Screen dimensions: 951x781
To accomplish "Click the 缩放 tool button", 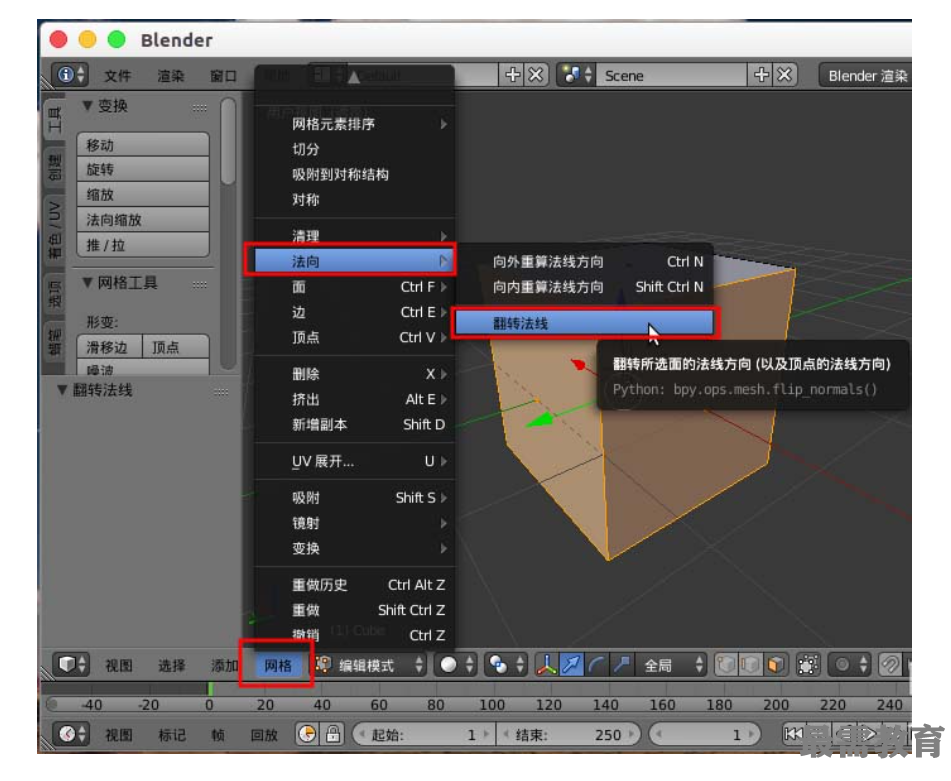I will [143, 194].
